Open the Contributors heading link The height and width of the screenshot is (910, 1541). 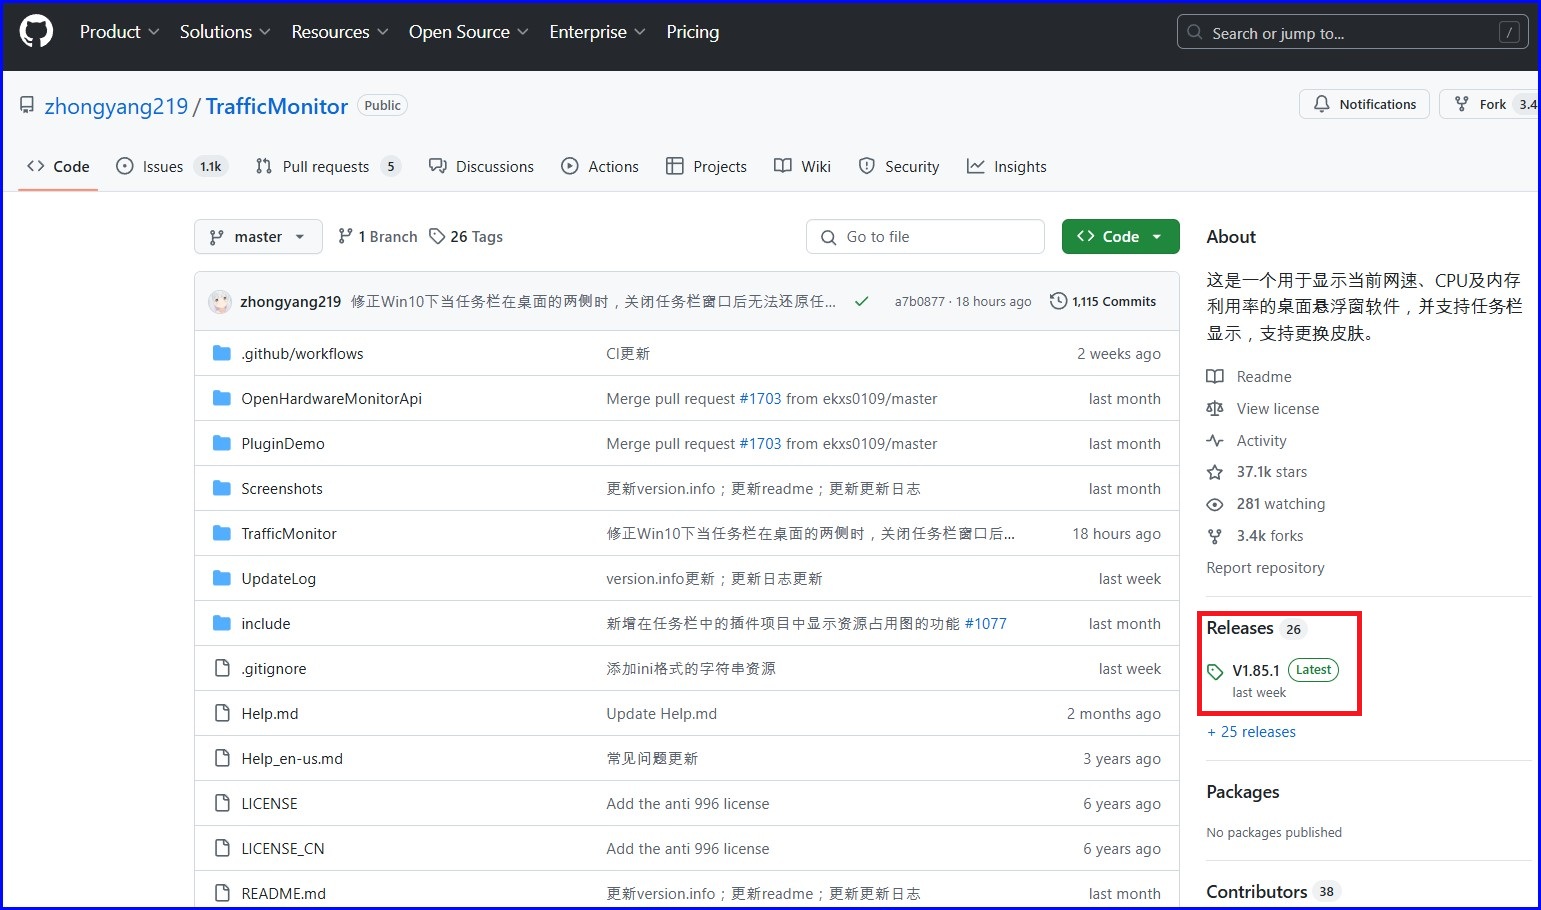click(x=1273, y=891)
